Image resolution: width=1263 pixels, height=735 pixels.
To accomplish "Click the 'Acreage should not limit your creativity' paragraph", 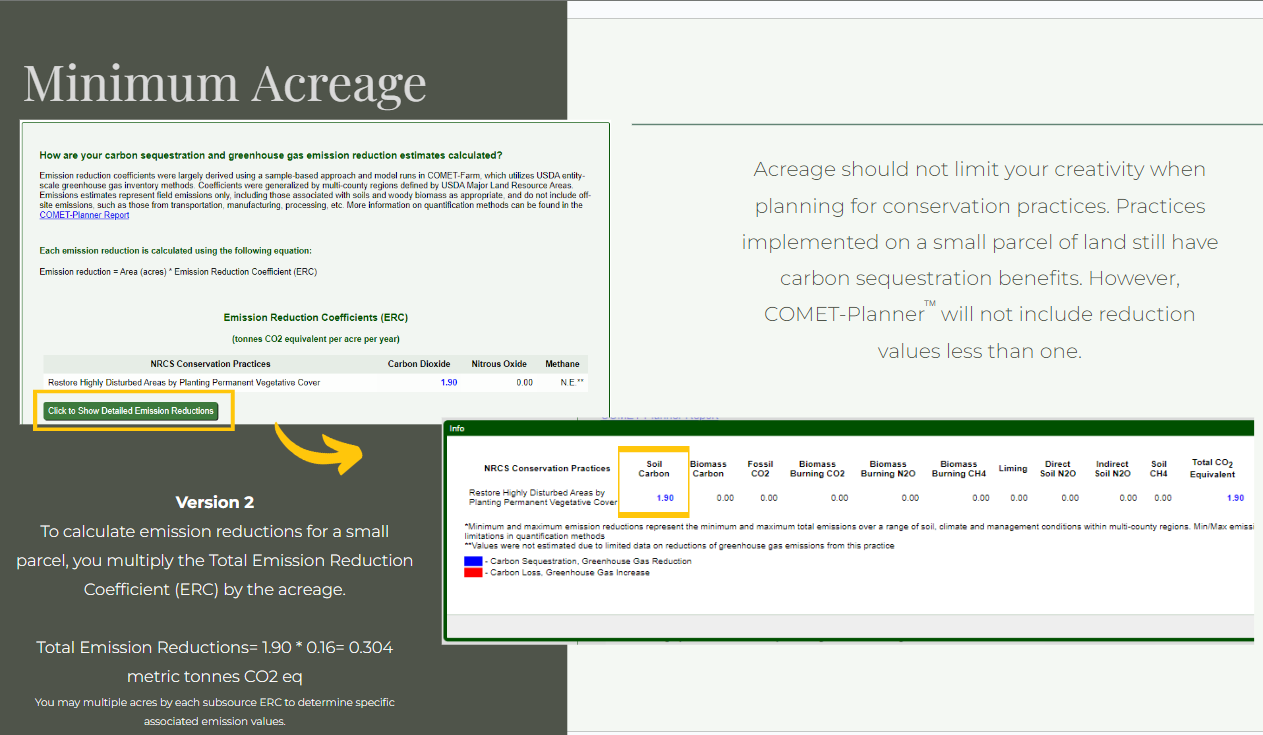I will click(x=979, y=260).
